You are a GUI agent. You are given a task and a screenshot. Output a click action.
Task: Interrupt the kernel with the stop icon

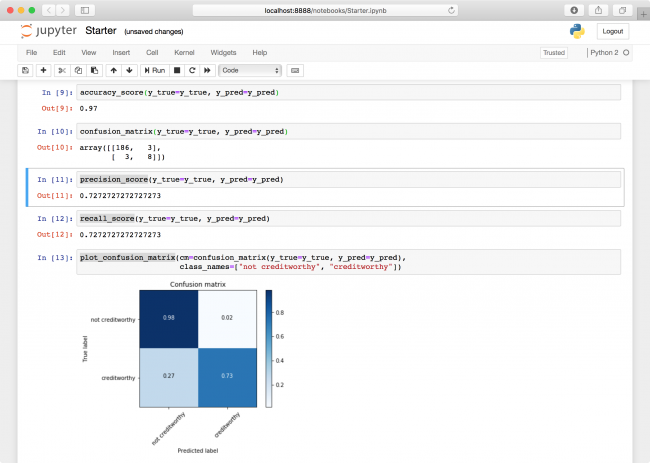click(x=177, y=70)
